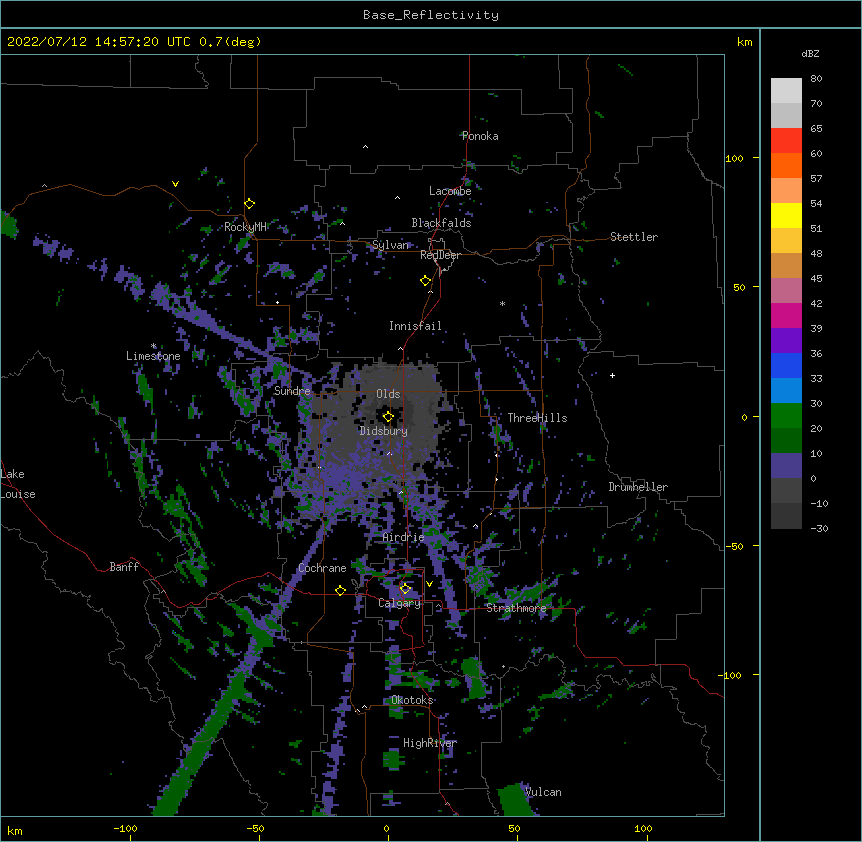862x842 pixels.
Task: Click the white asterisk above Limestone label
Action: 154,346
